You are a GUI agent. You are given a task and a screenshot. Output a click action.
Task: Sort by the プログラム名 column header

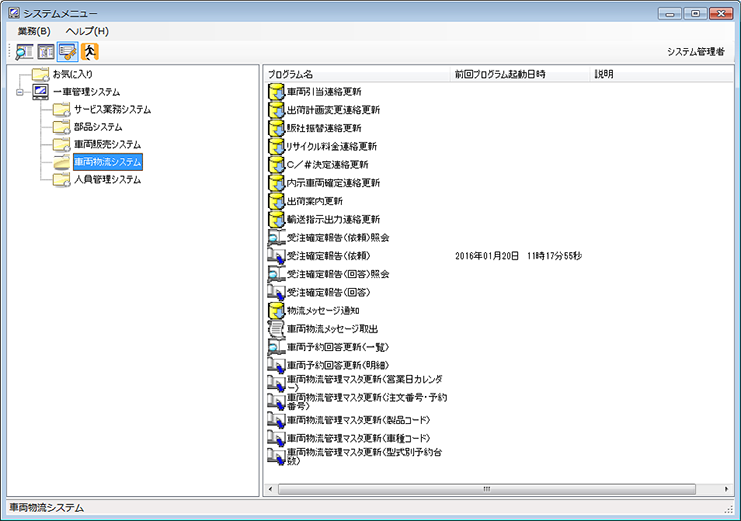pos(291,74)
